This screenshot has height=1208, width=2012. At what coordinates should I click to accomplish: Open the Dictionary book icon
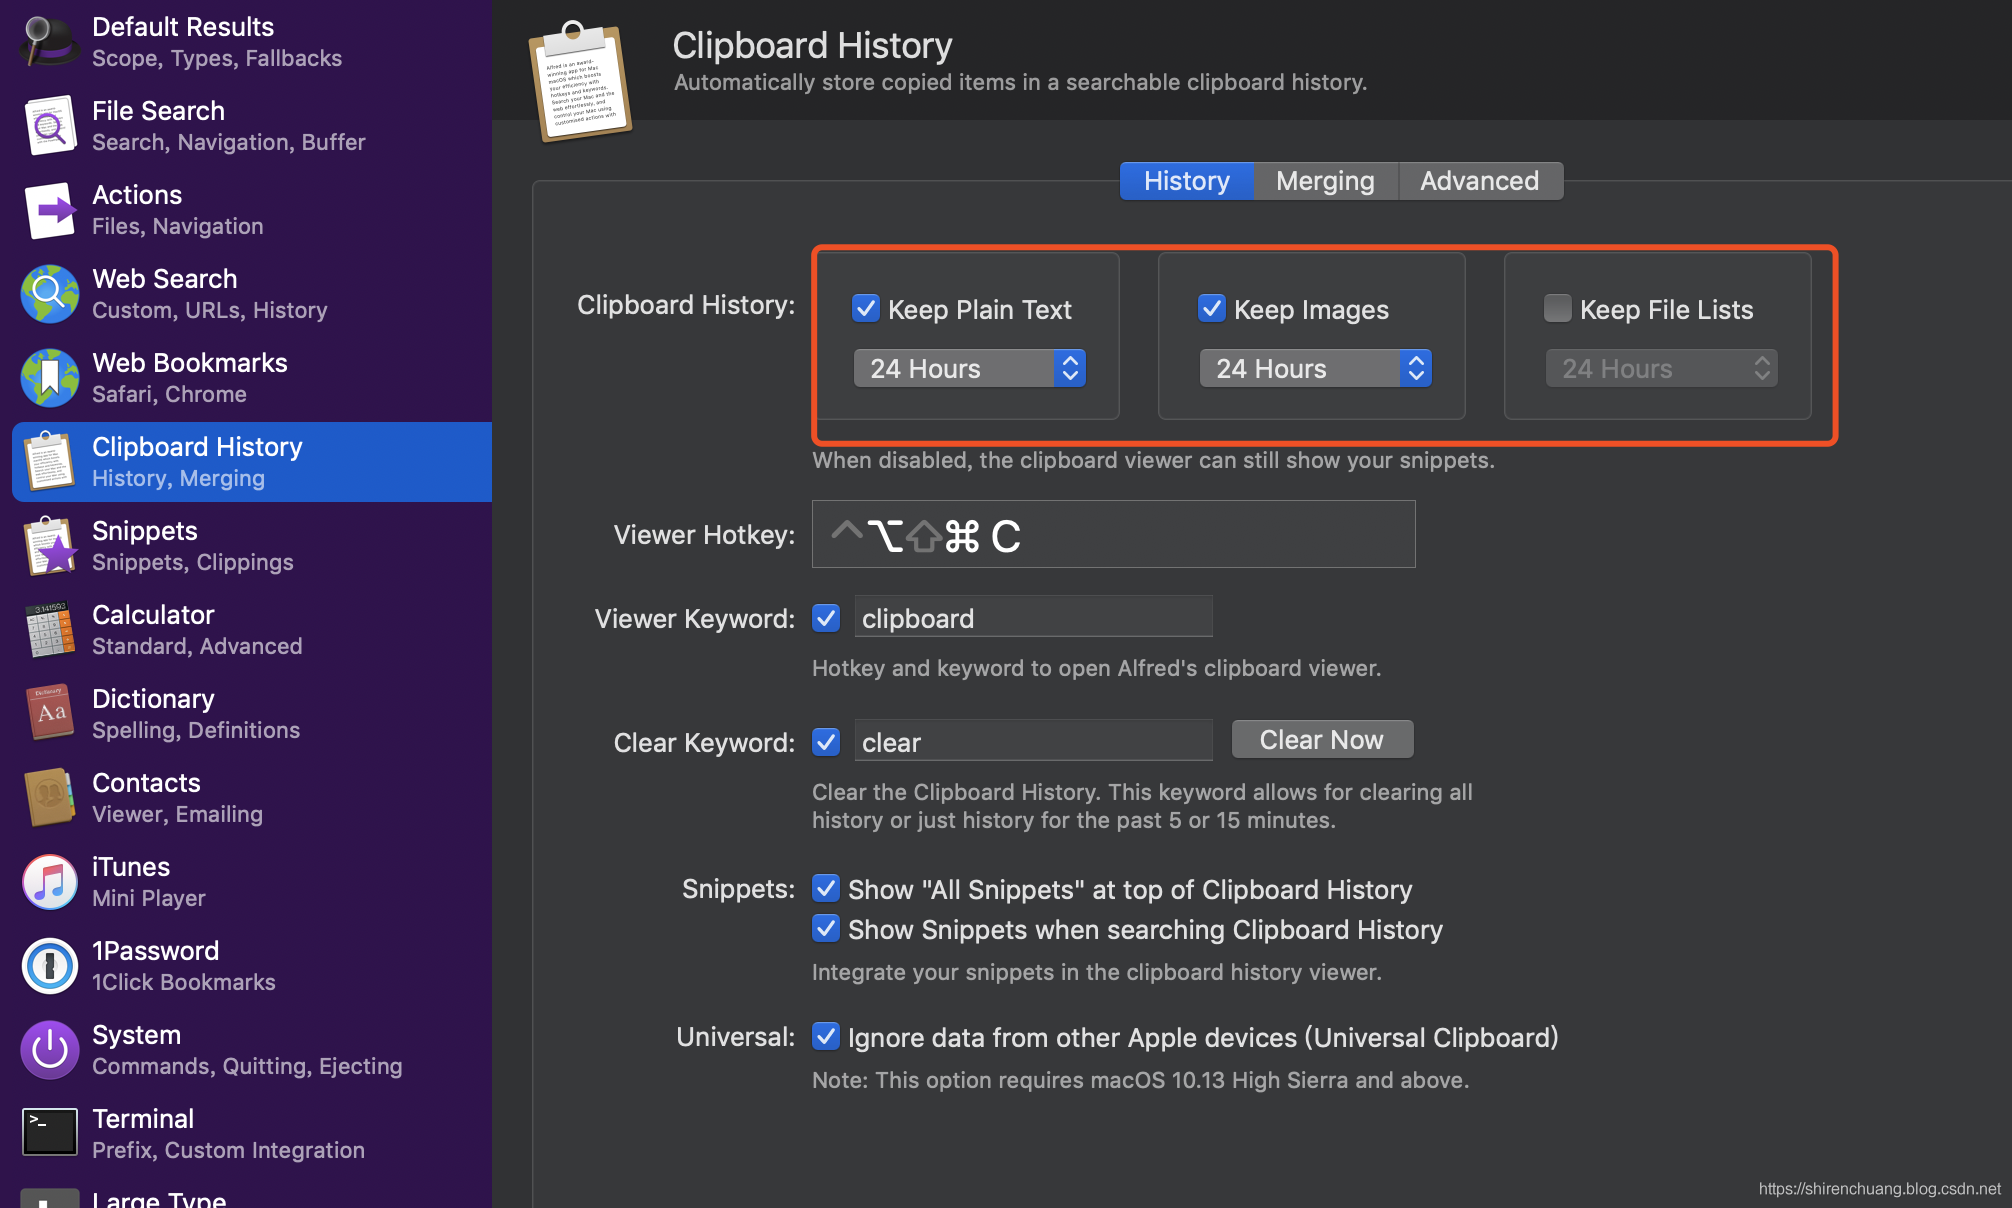tap(49, 714)
